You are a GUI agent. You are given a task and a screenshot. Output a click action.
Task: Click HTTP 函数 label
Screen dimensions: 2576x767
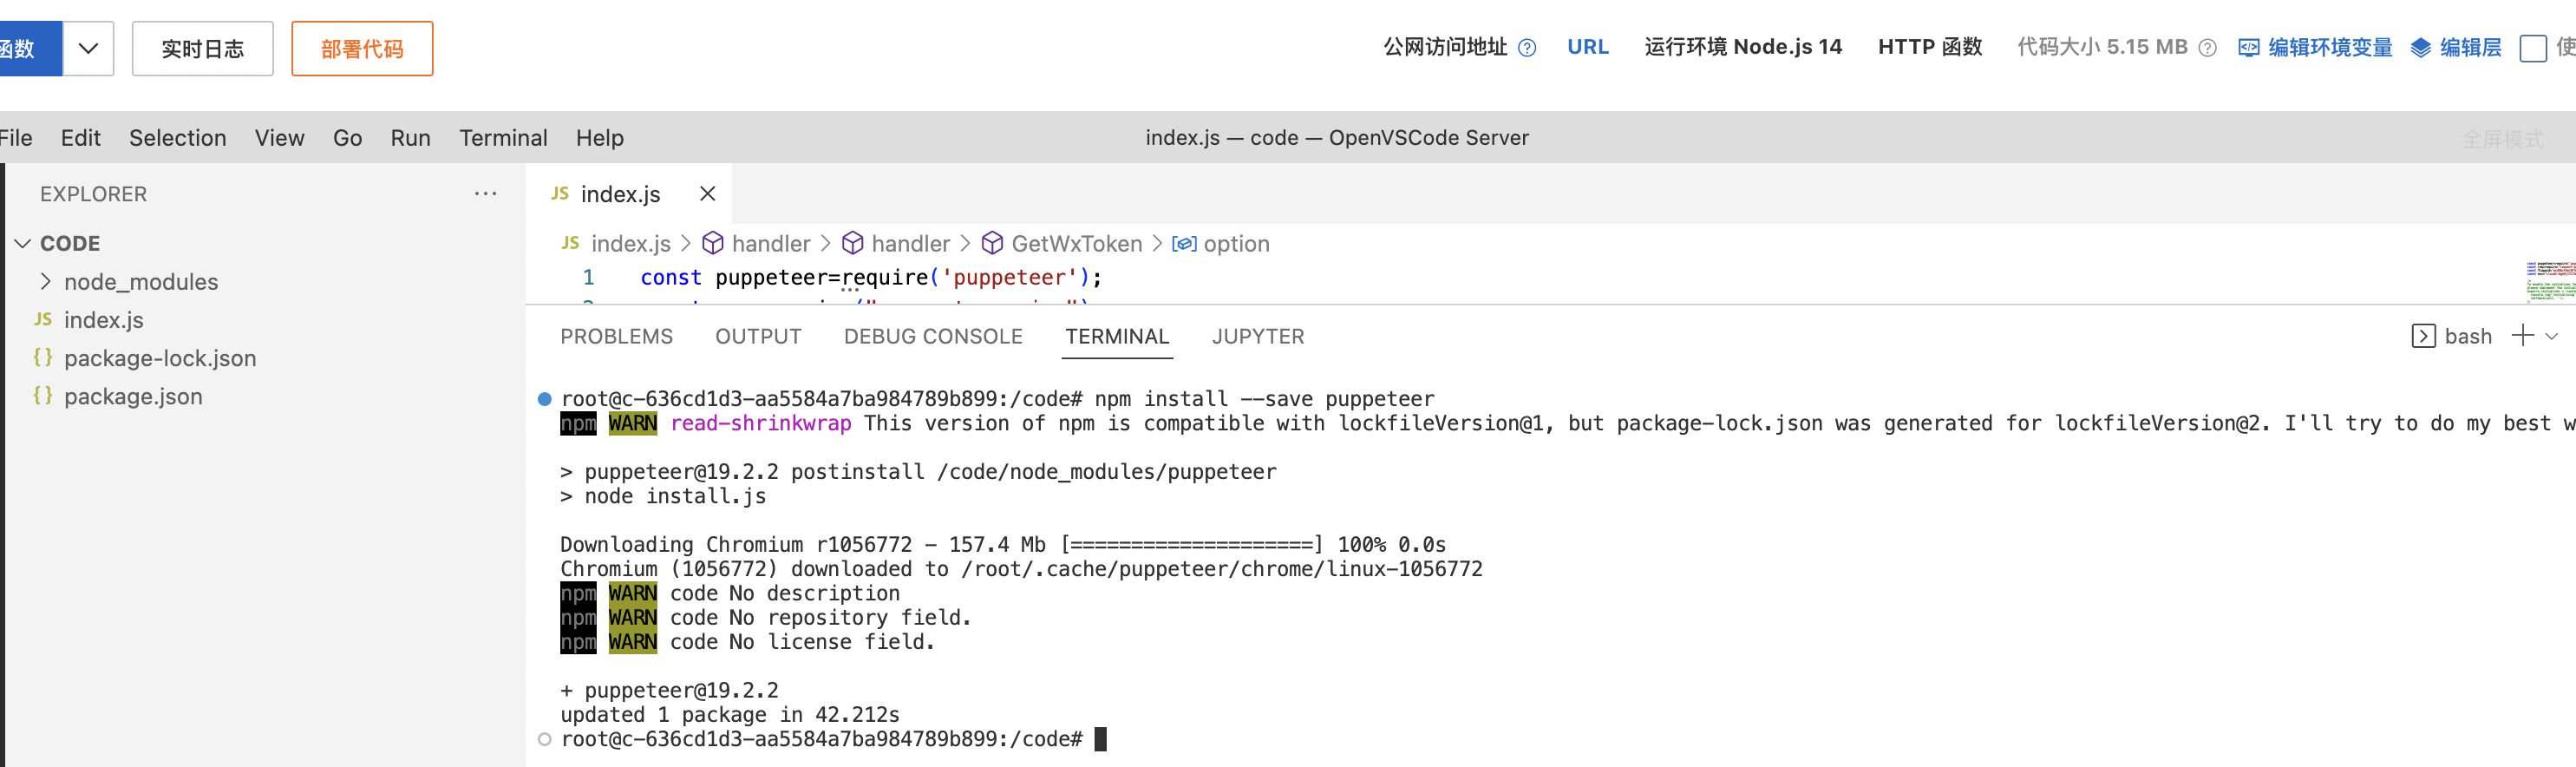1929,47
